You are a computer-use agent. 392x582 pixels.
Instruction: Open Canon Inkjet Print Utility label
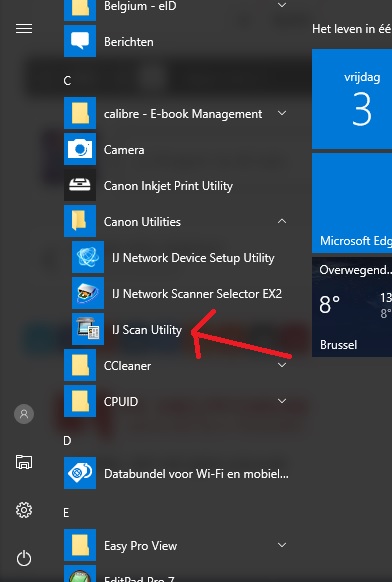click(168, 186)
